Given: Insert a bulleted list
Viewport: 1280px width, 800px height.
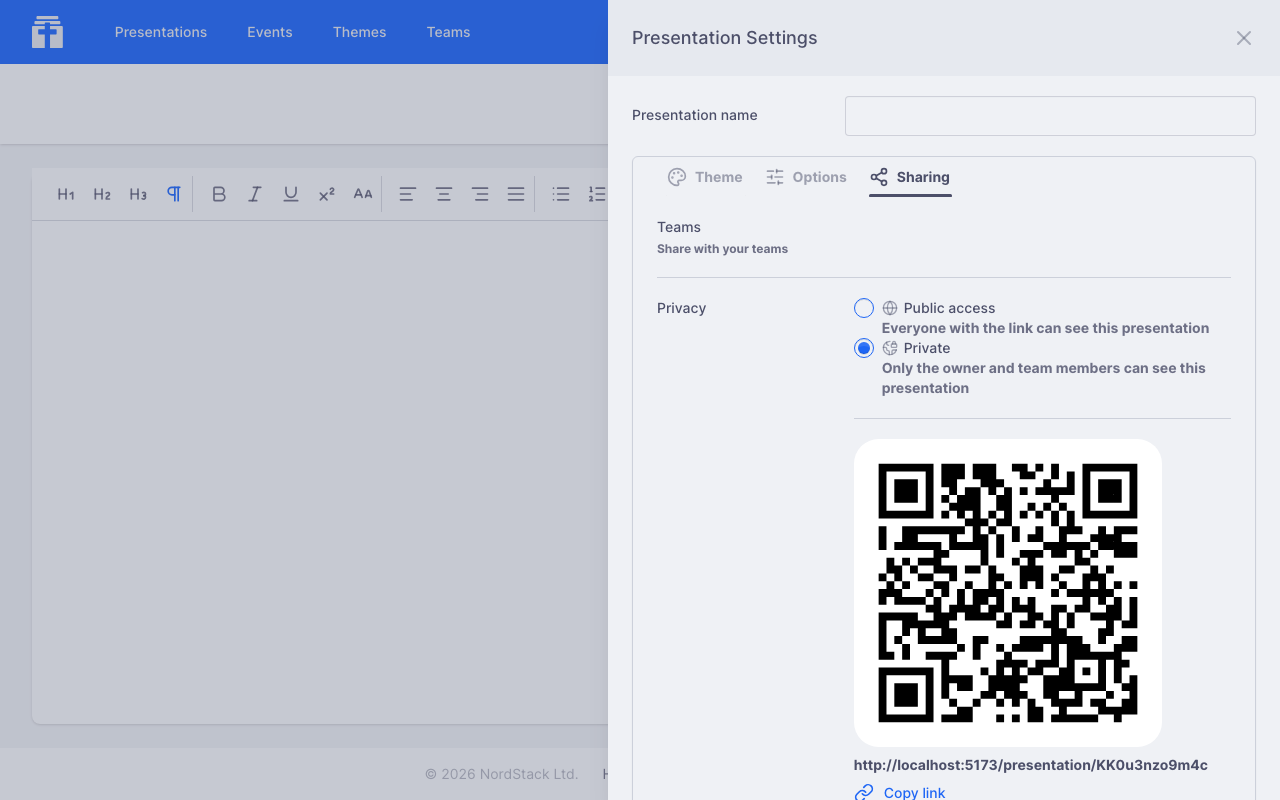Looking at the screenshot, I should tap(561, 194).
